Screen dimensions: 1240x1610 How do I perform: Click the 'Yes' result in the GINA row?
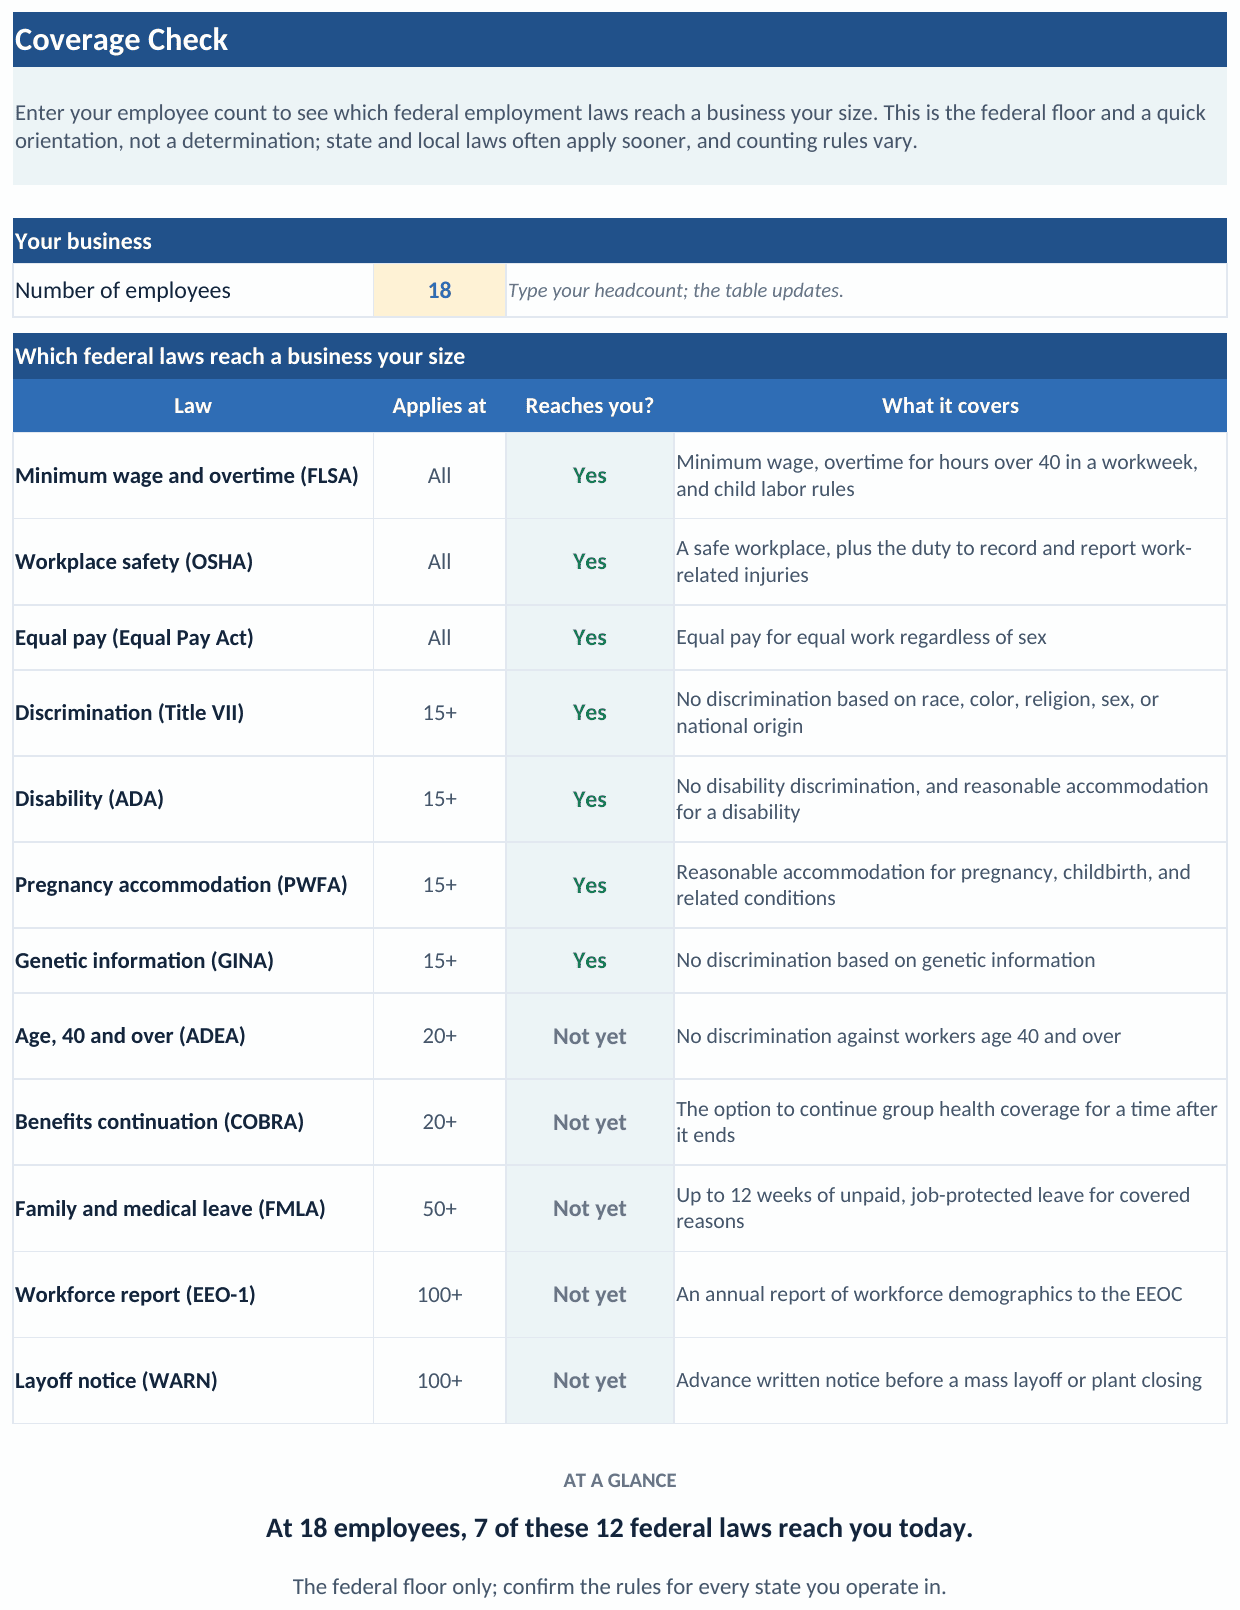point(590,961)
